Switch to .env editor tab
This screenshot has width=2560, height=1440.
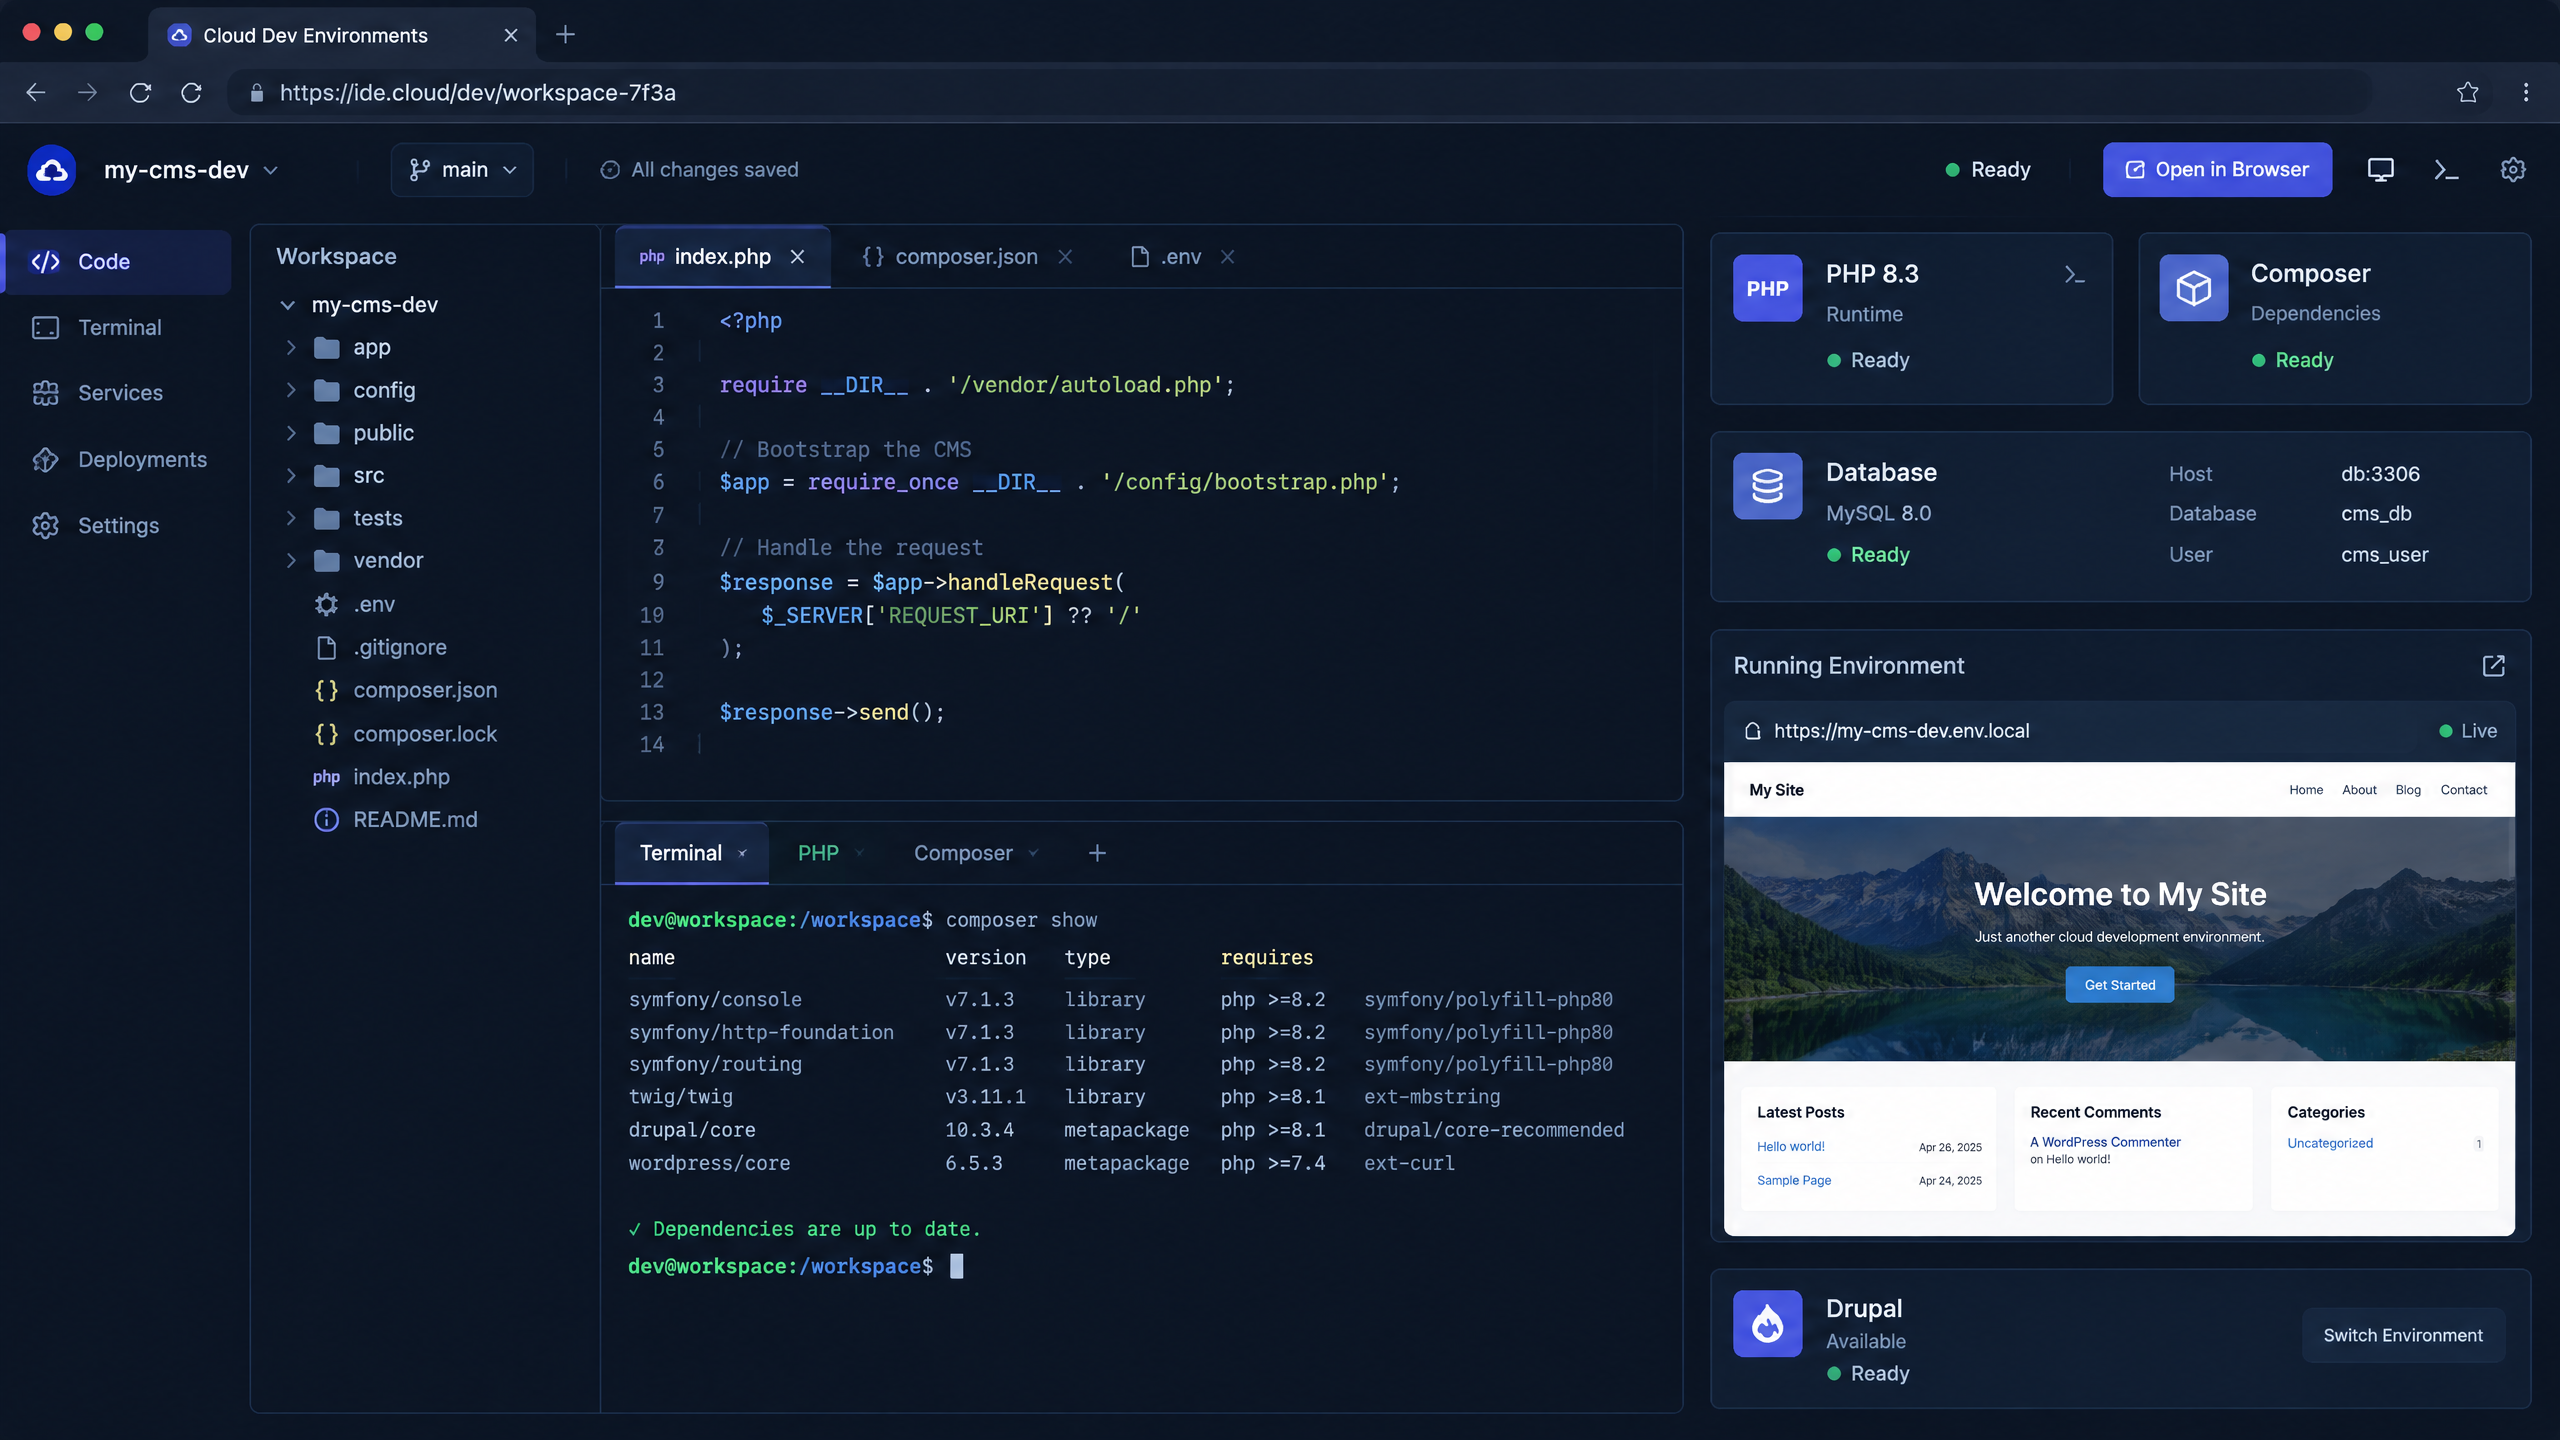pos(1181,257)
